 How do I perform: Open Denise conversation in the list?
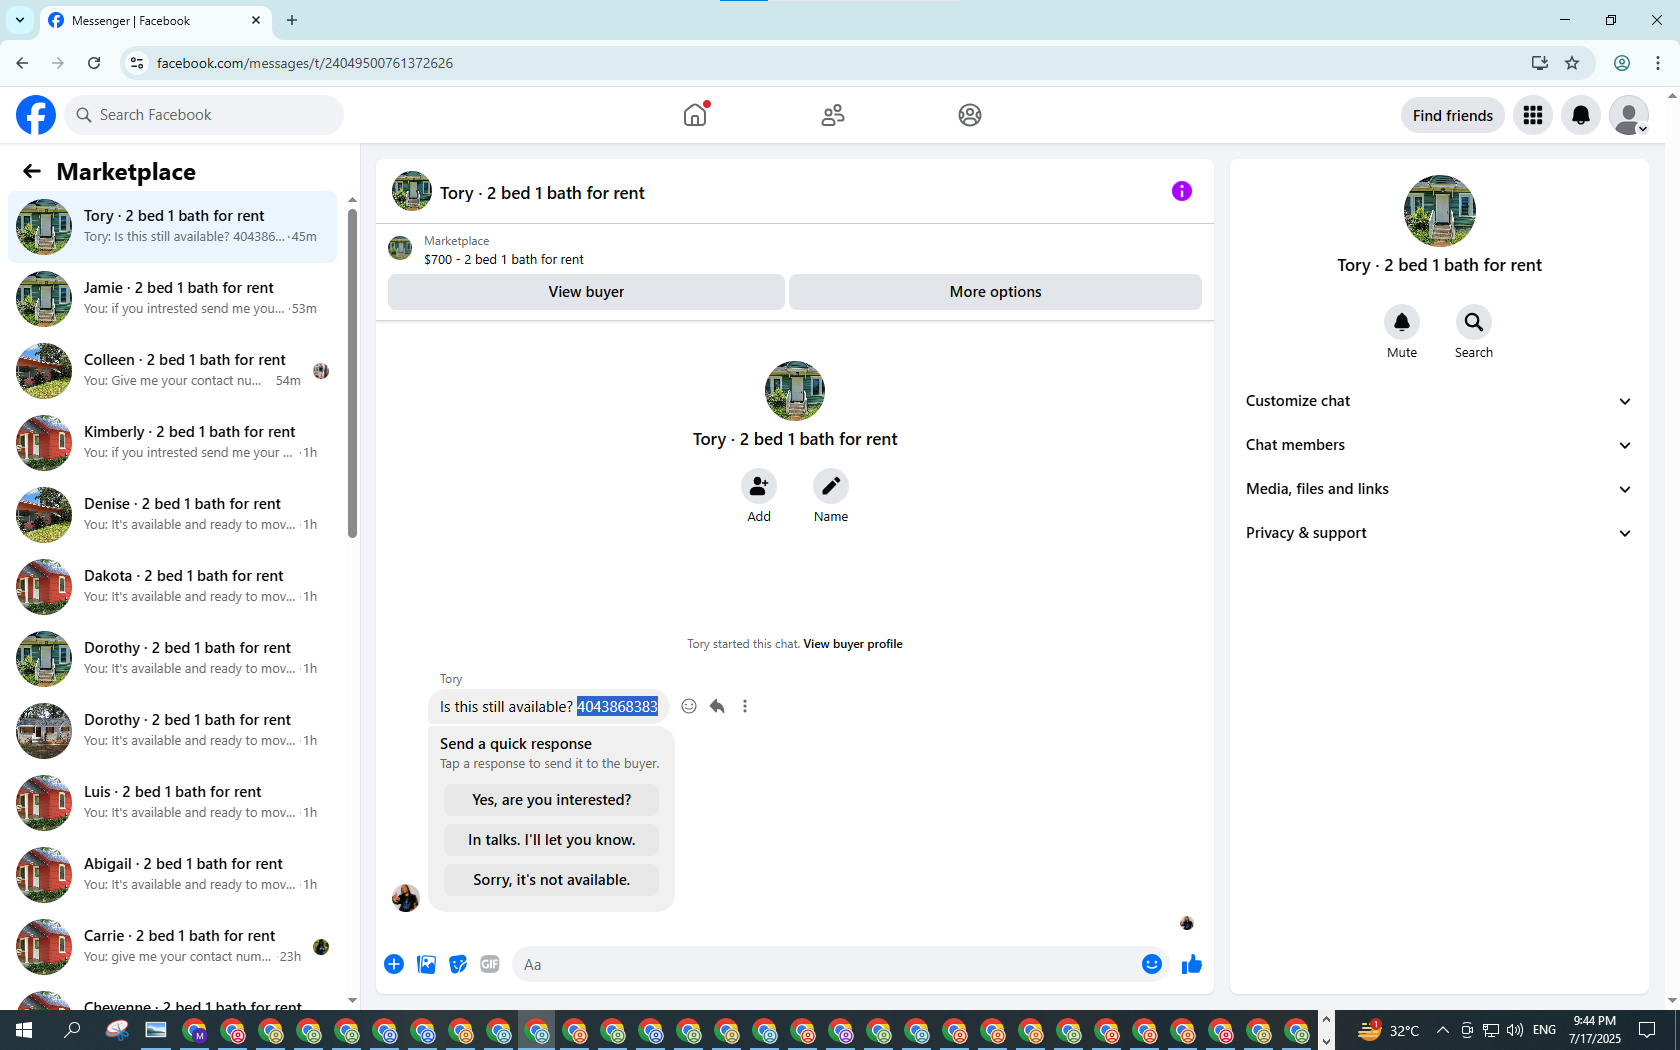point(173,515)
